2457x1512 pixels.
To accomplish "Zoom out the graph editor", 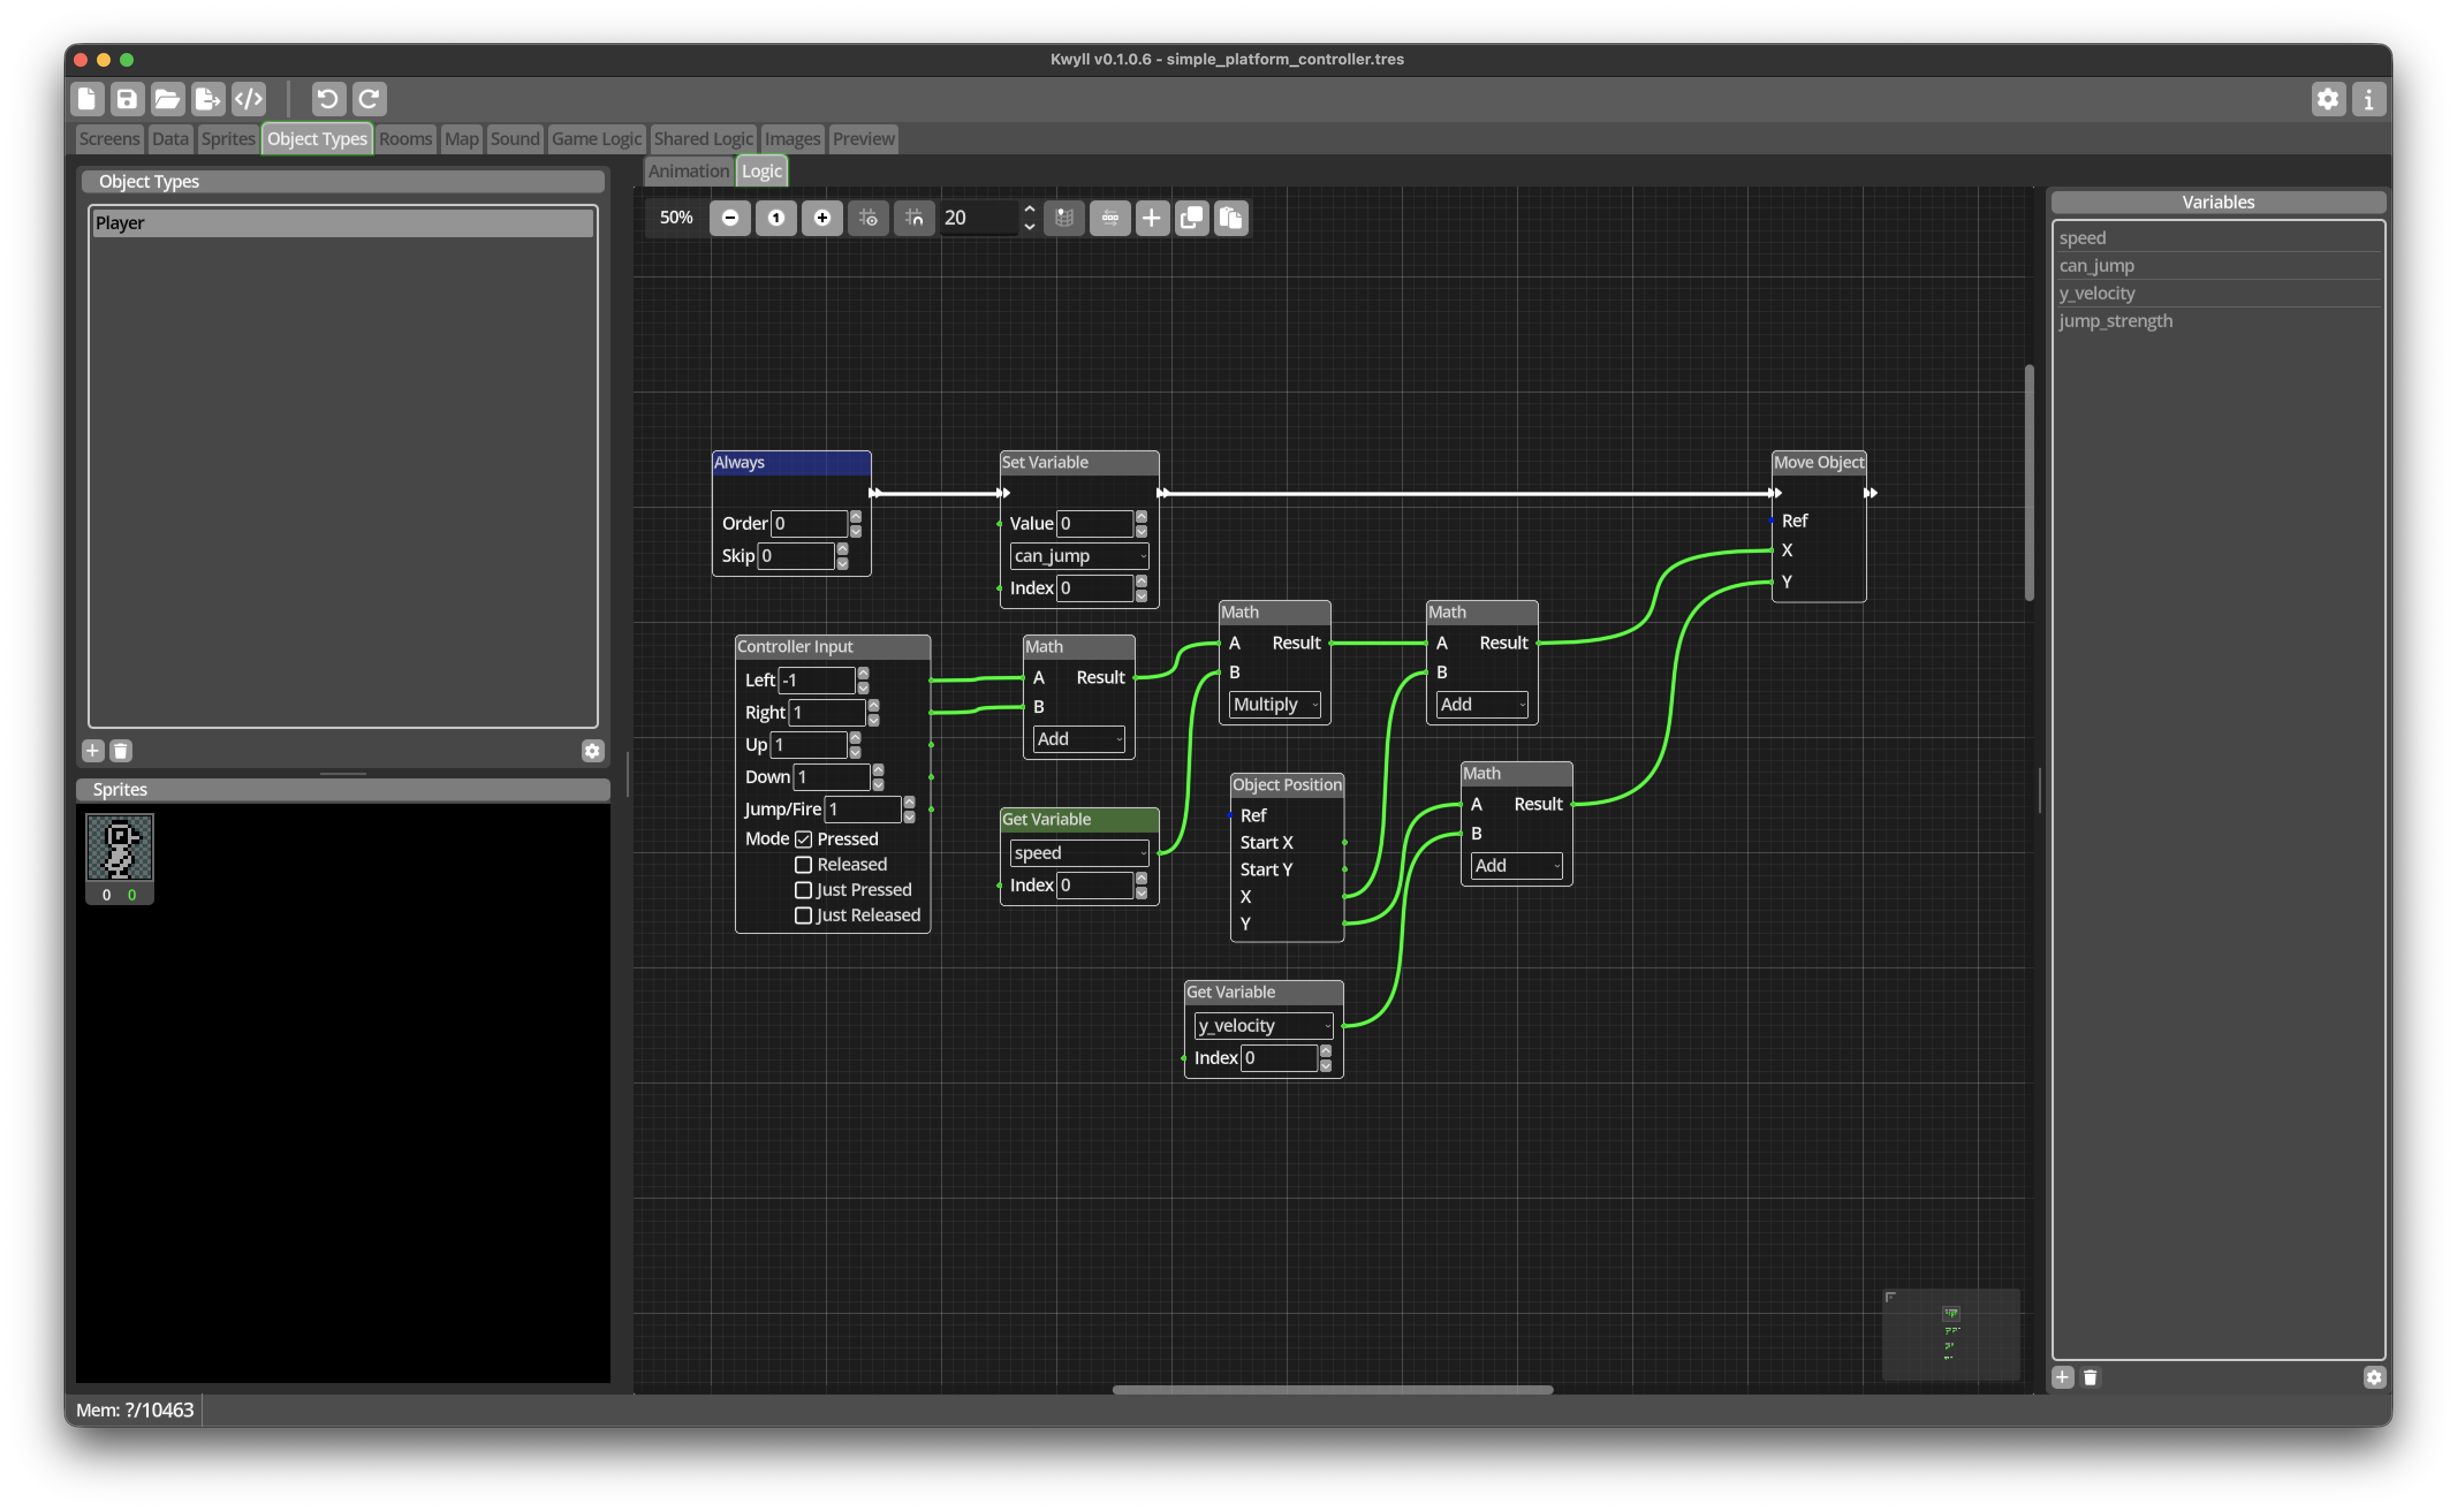I will (730, 218).
